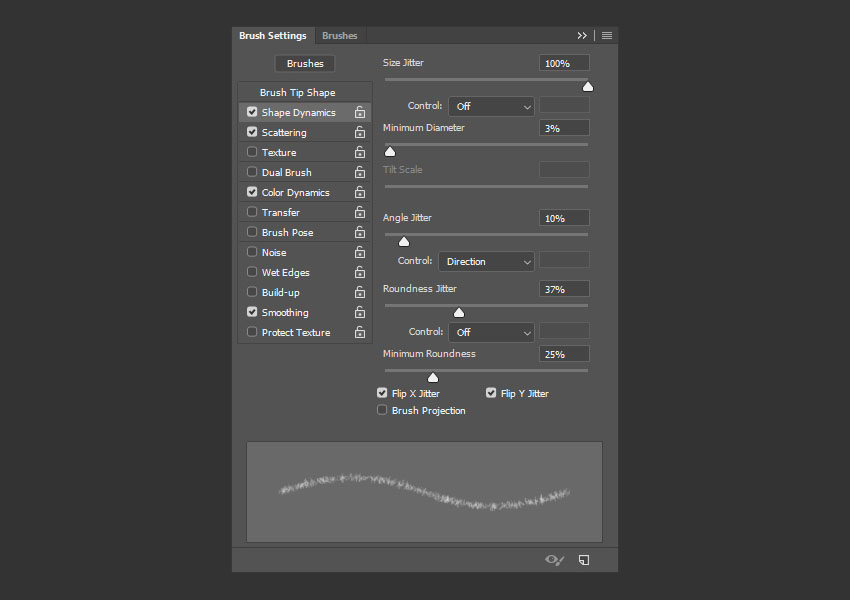Enable the Transfer checkbox

point(252,212)
